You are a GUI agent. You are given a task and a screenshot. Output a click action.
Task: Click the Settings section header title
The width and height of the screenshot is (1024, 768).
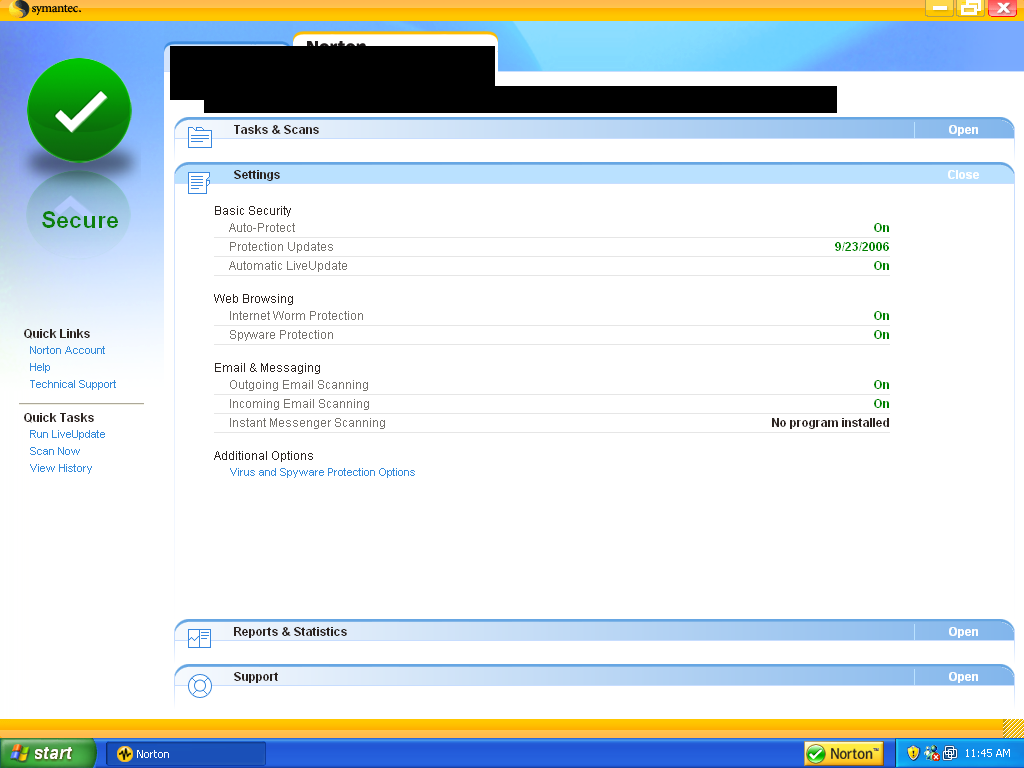point(257,175)
